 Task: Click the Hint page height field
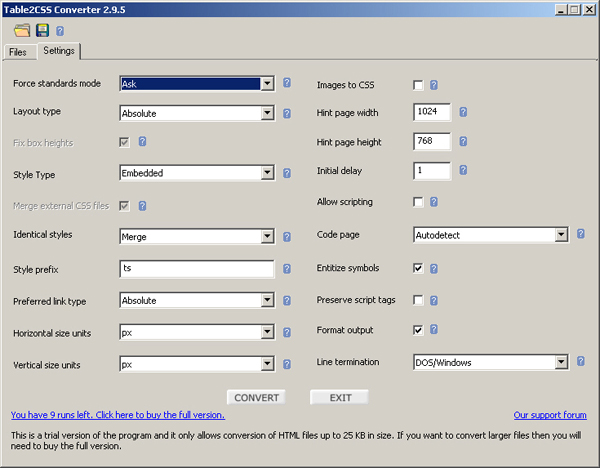click(432, 141)
